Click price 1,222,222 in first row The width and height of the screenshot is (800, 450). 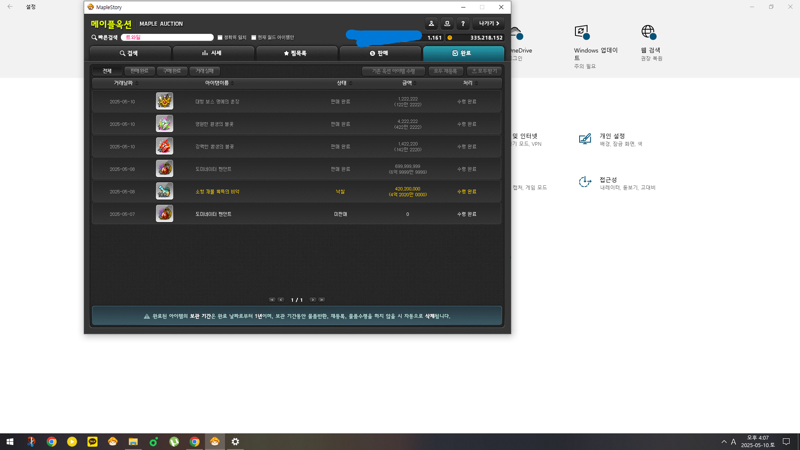tap(407, 99)
